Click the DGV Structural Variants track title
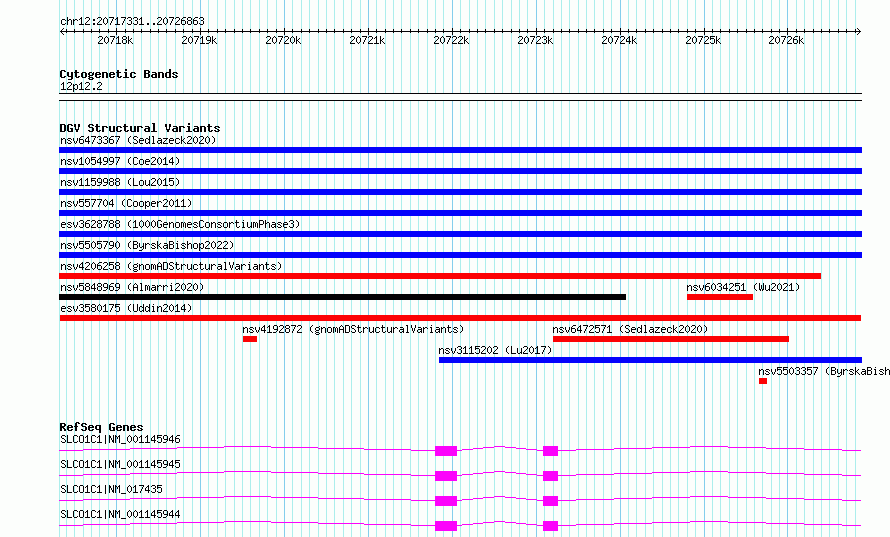Screen dimensions: 890x537 click(140, 128)
